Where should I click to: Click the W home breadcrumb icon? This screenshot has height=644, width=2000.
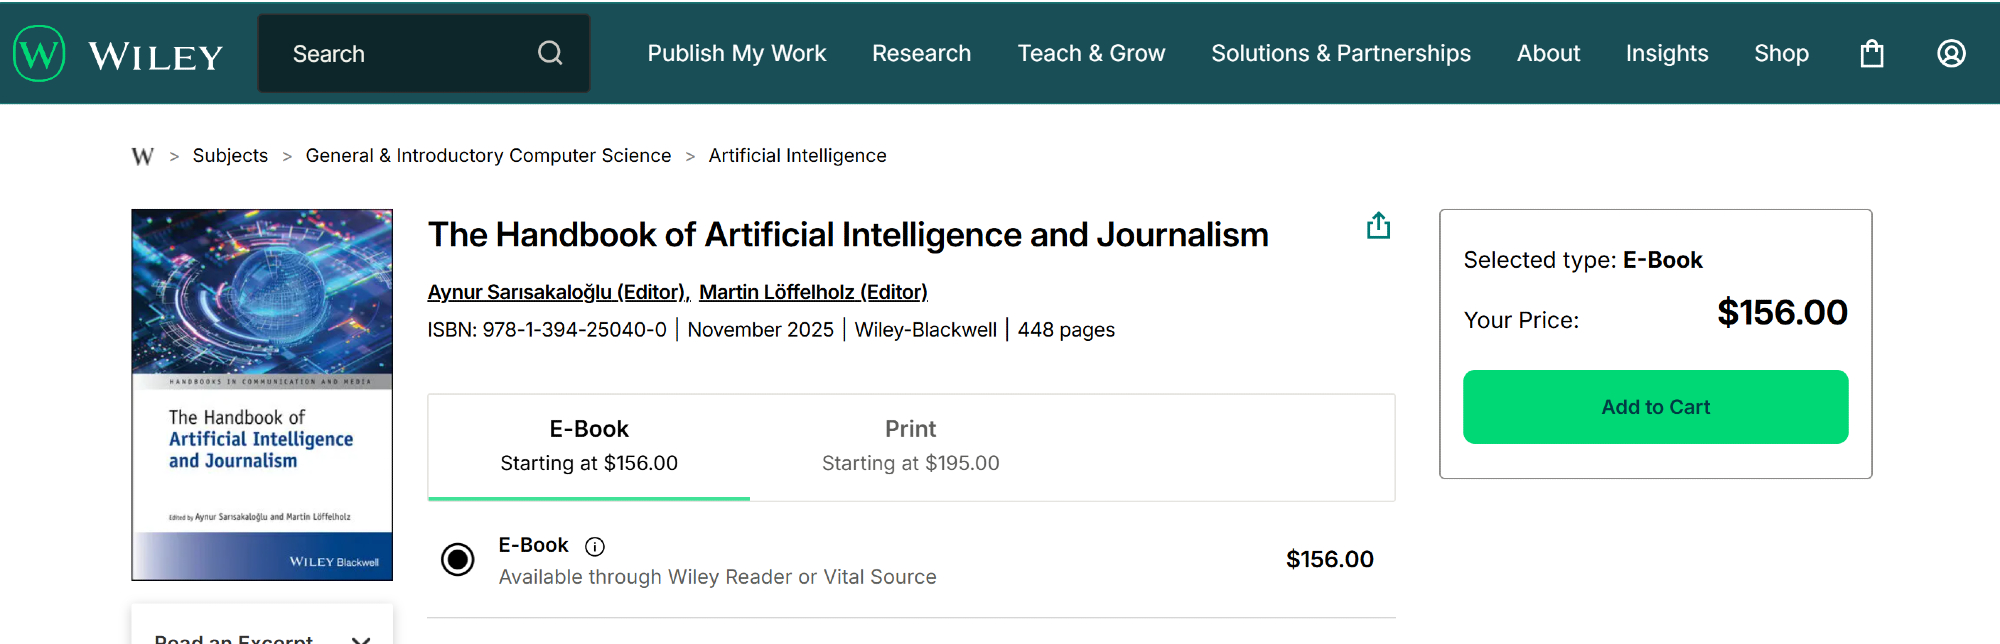143,156
